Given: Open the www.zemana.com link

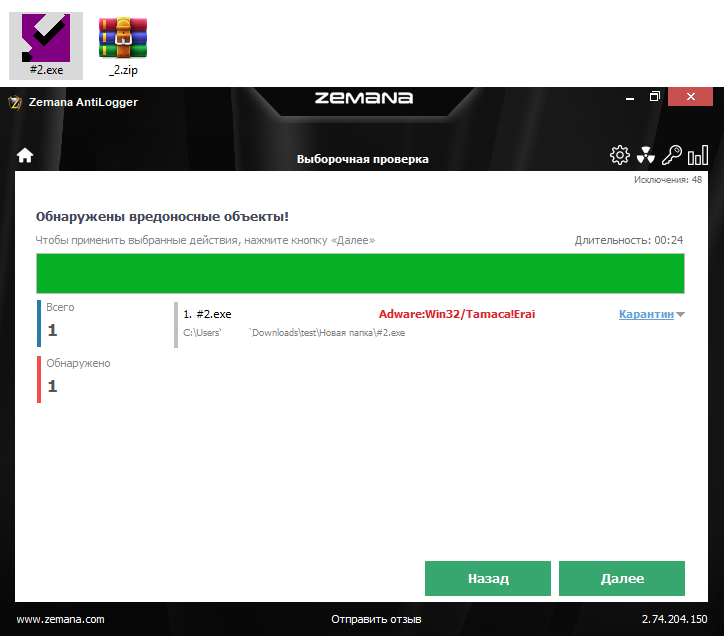Looking at the screenshot, I should [60, 619].
